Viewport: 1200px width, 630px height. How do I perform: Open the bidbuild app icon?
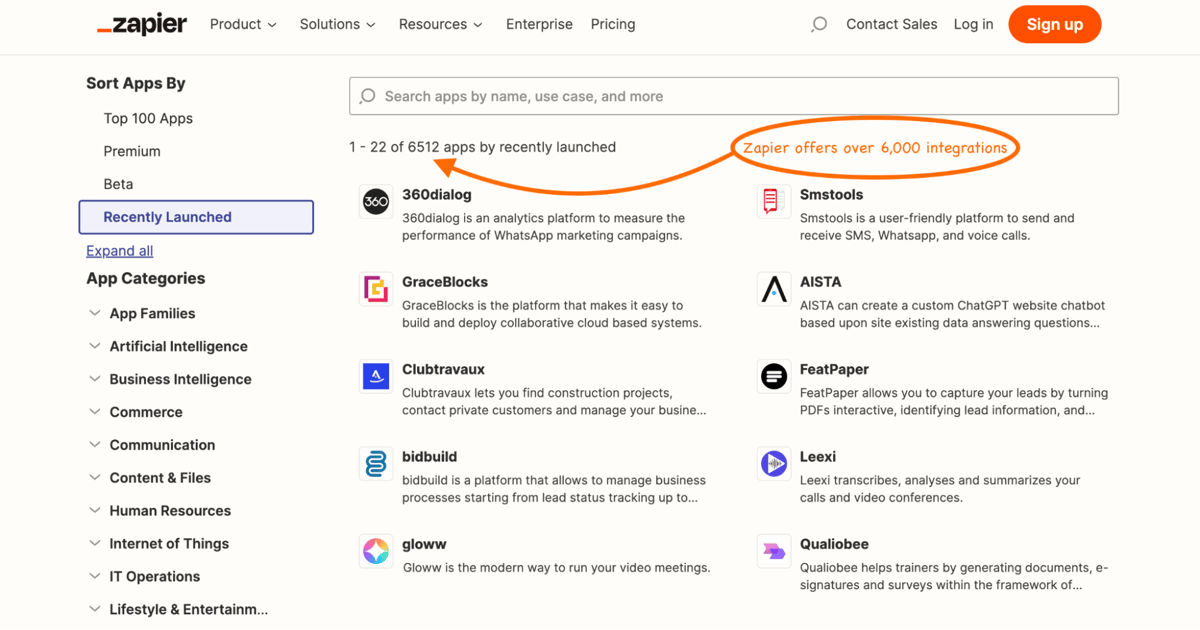click(x=376, y=464)
